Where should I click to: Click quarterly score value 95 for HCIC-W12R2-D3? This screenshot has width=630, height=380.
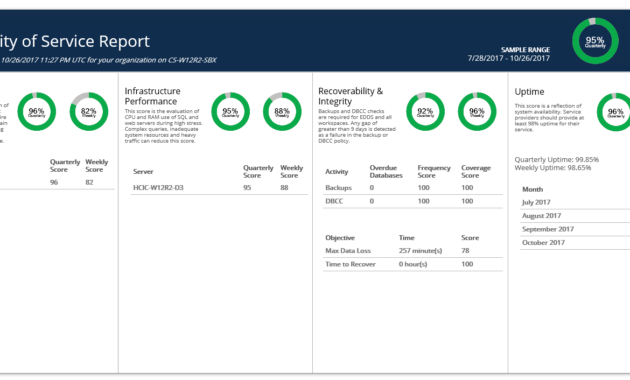(x=247, y=188)
